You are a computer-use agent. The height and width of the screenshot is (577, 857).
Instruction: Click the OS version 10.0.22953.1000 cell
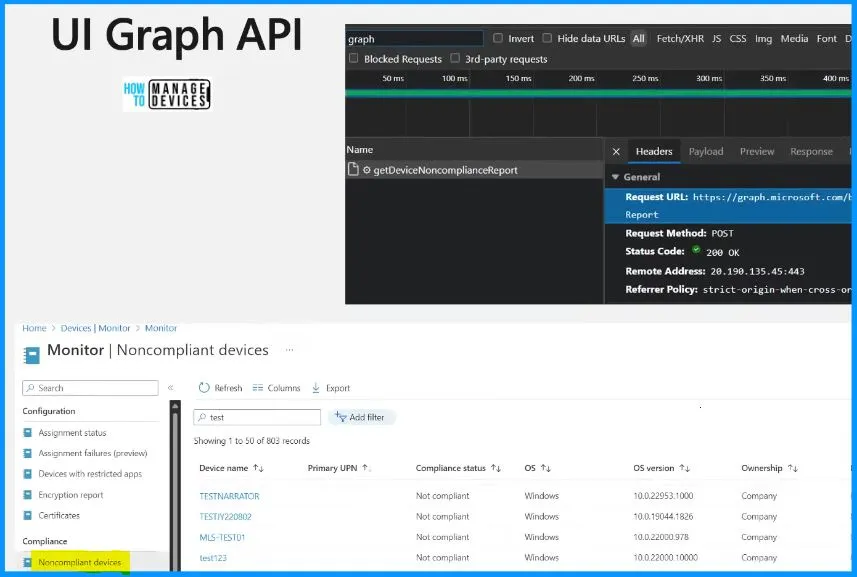(x=663, y=496)
